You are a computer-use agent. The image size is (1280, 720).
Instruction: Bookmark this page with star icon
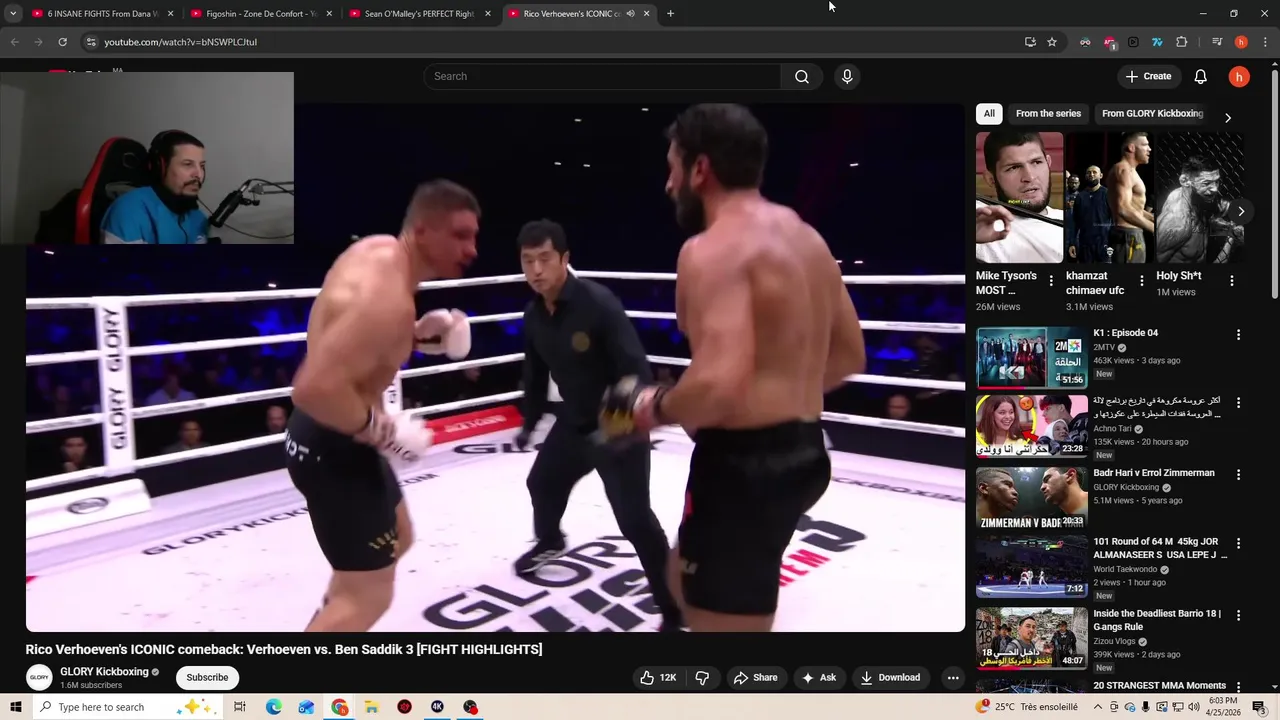(1052, 42)
